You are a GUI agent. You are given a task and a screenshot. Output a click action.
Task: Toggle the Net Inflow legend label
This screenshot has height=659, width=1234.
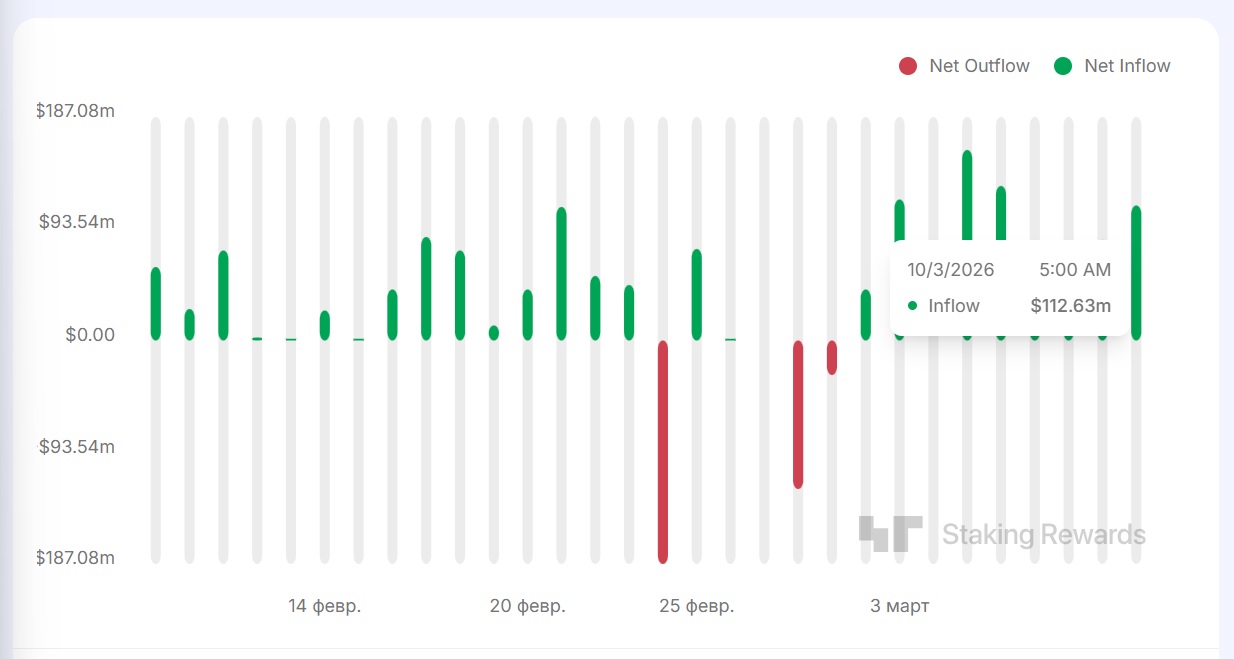point(1127,66)
